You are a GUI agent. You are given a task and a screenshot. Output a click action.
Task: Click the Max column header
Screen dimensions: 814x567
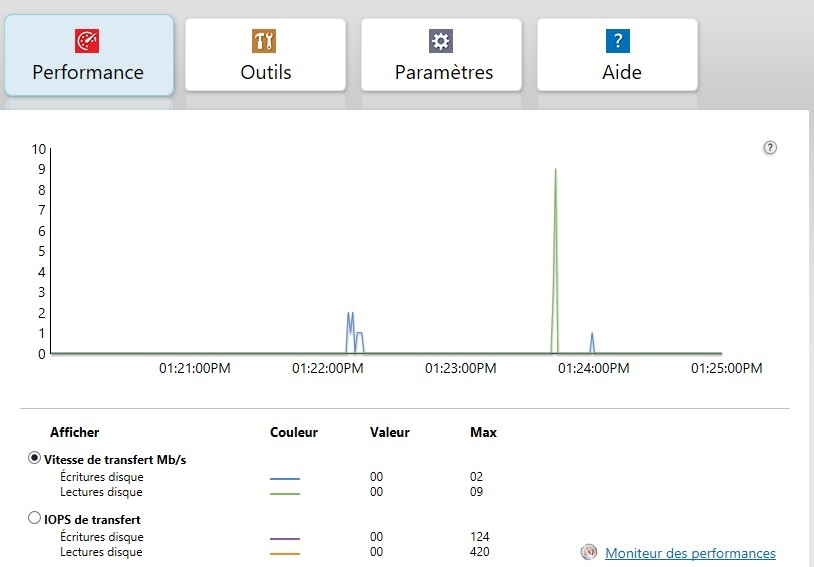point(483,433)
